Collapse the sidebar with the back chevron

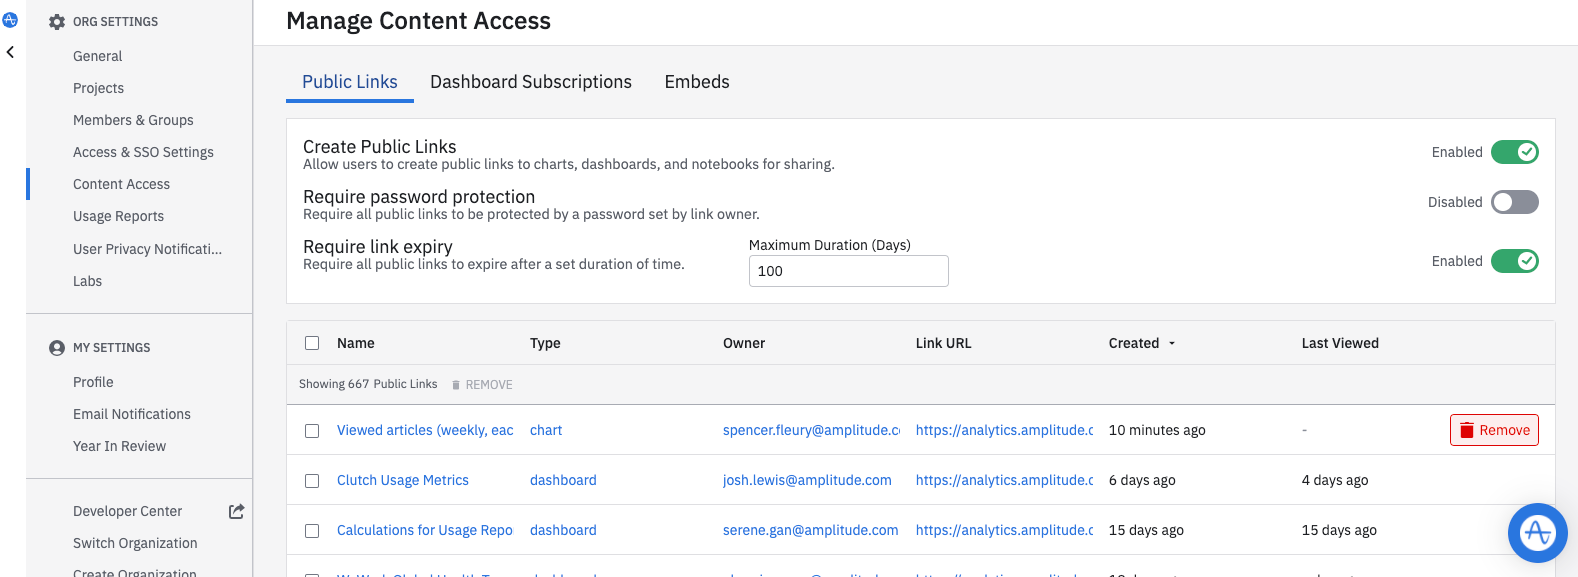[10, 52]
